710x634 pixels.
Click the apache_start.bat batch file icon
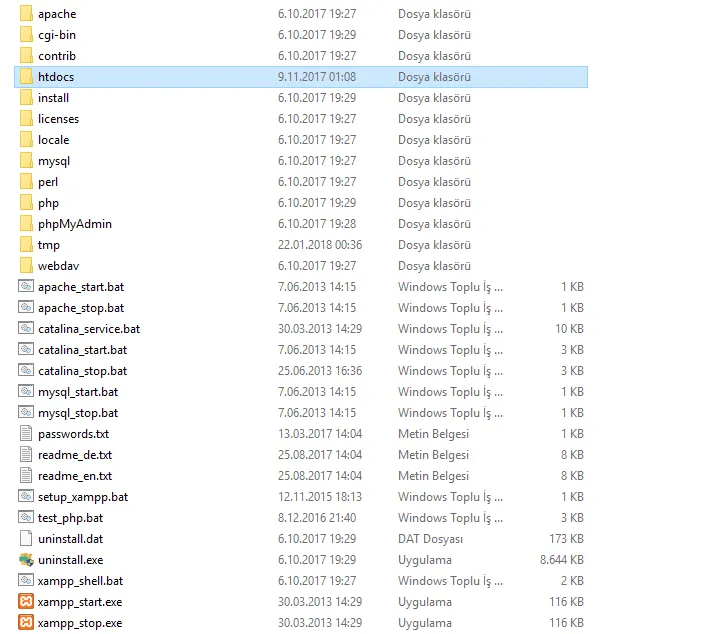tap(26, 286)
